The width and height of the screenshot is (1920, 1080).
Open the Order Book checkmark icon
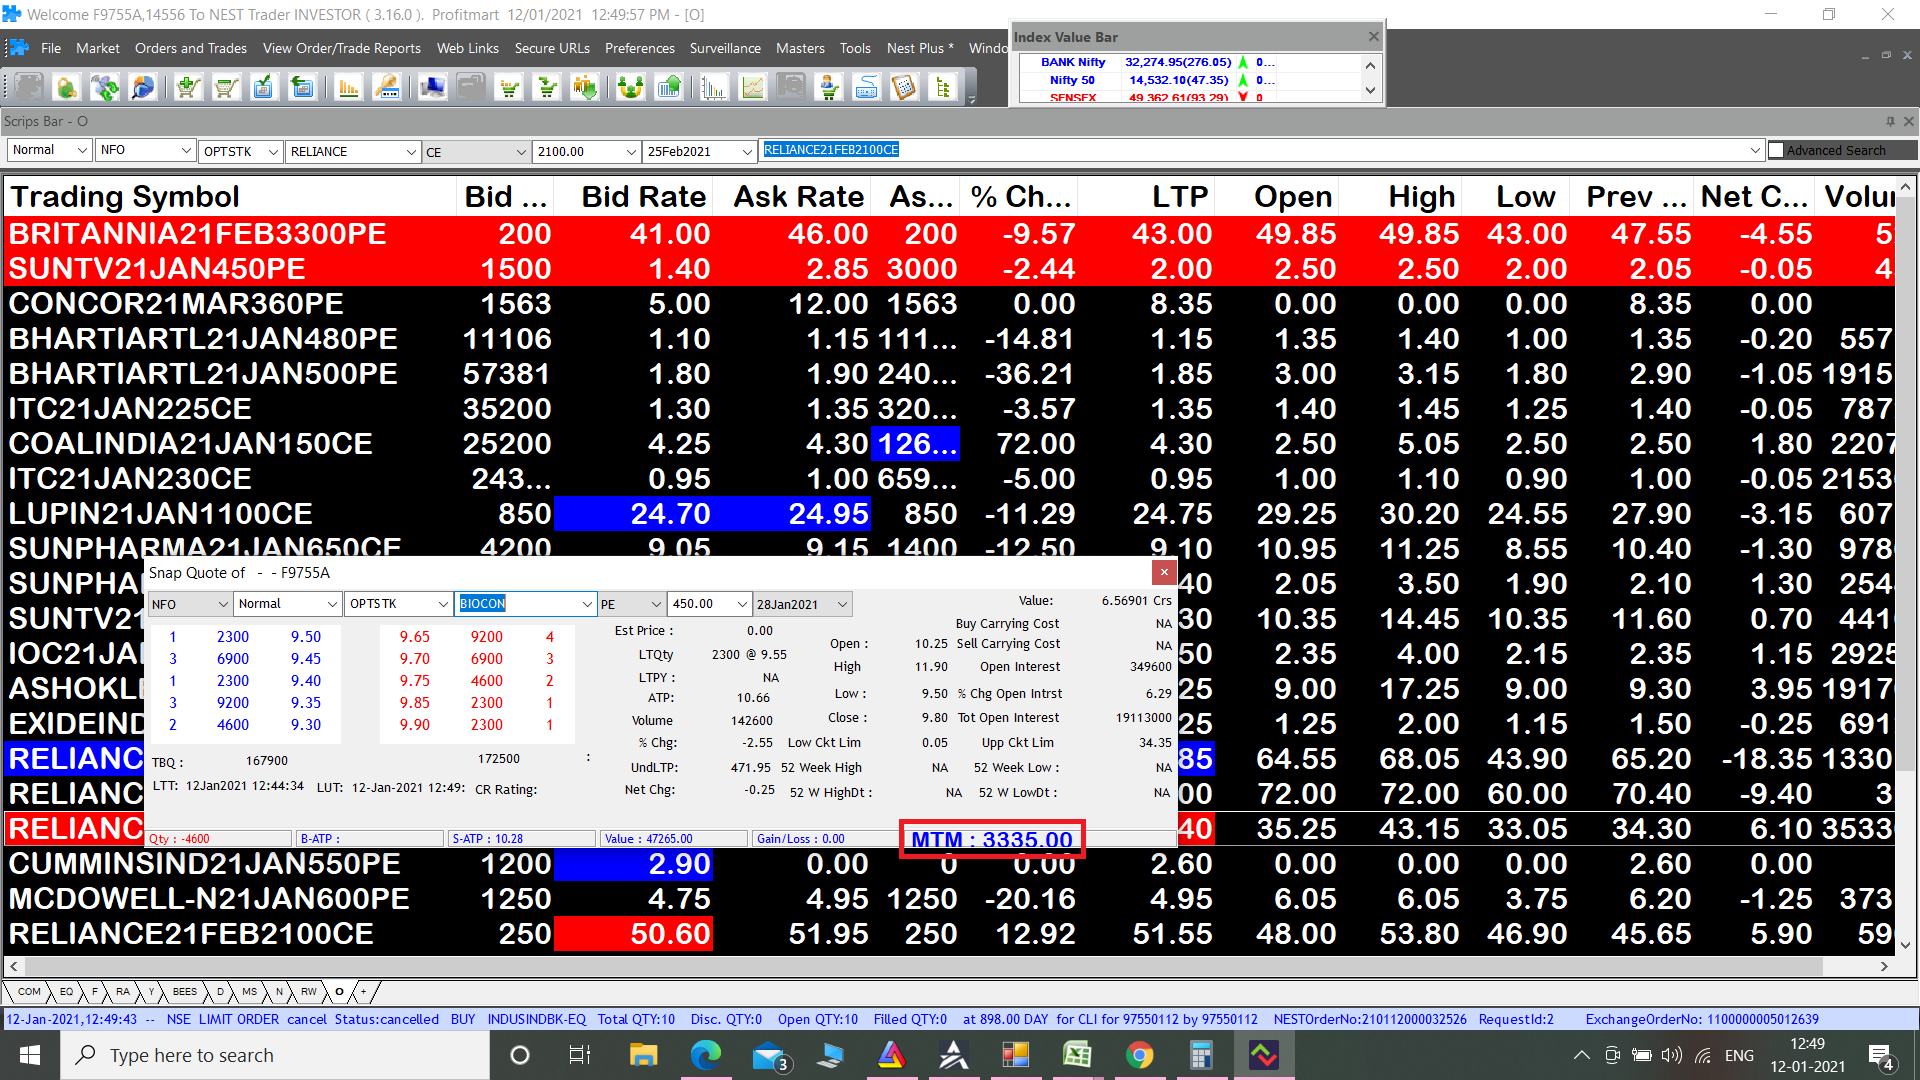click(263, 88)
